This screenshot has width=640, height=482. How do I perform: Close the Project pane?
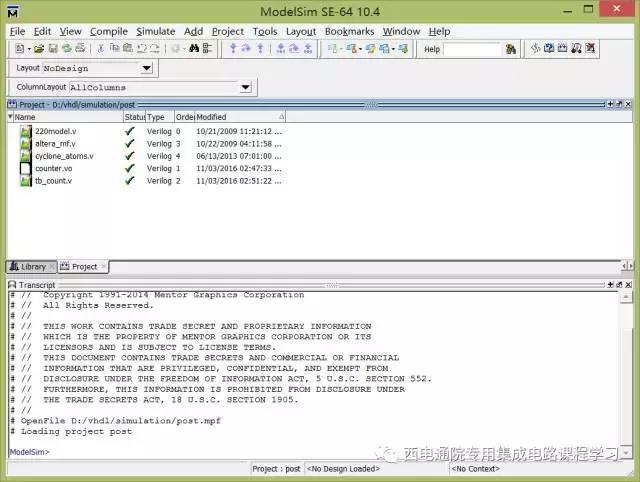tap(628, 104)
